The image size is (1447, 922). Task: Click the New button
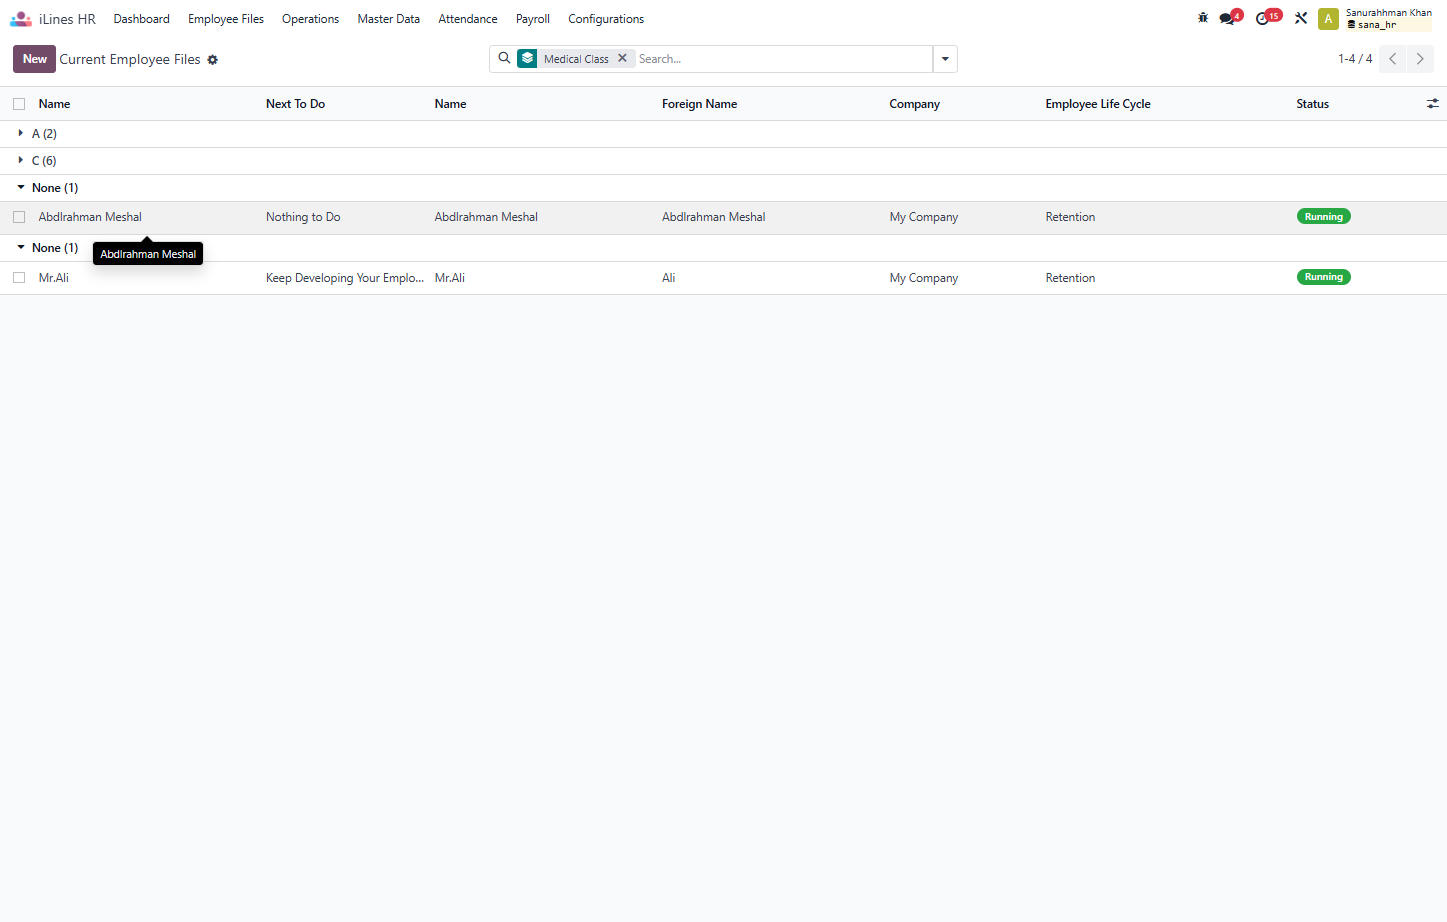click(x=34, y=59)
